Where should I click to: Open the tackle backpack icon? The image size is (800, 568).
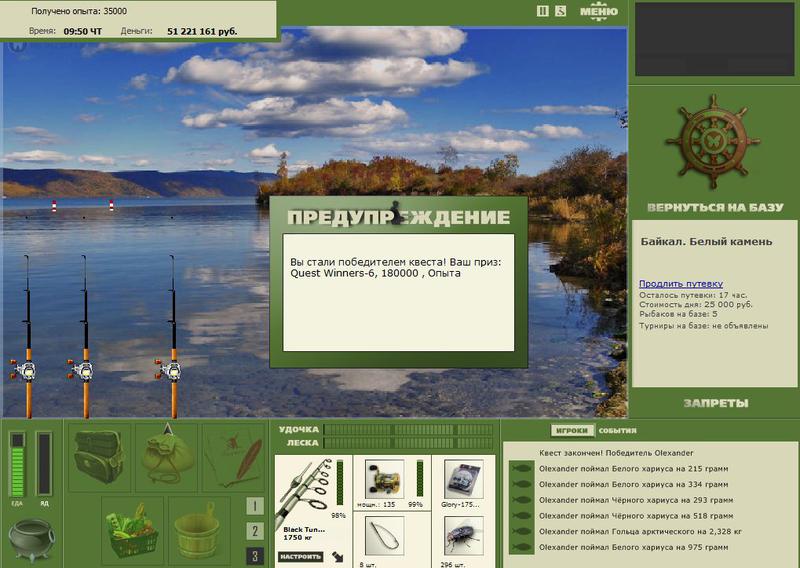[99, 457]
